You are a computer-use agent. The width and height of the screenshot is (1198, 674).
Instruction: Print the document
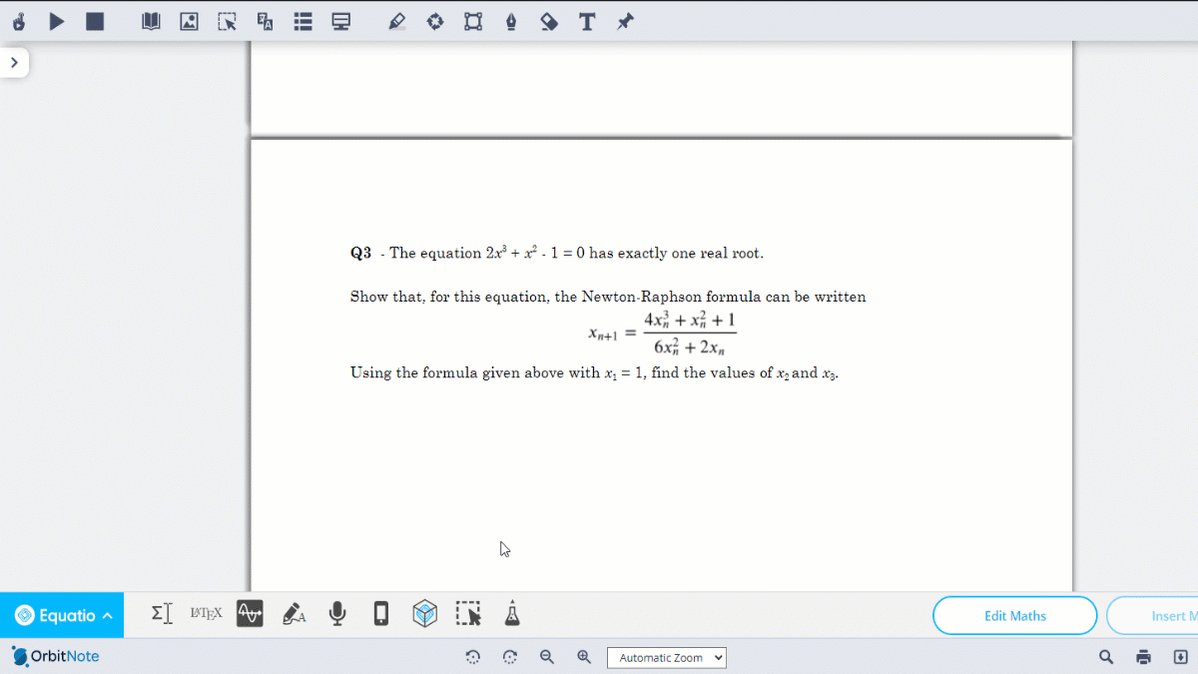click(1143, 657)
